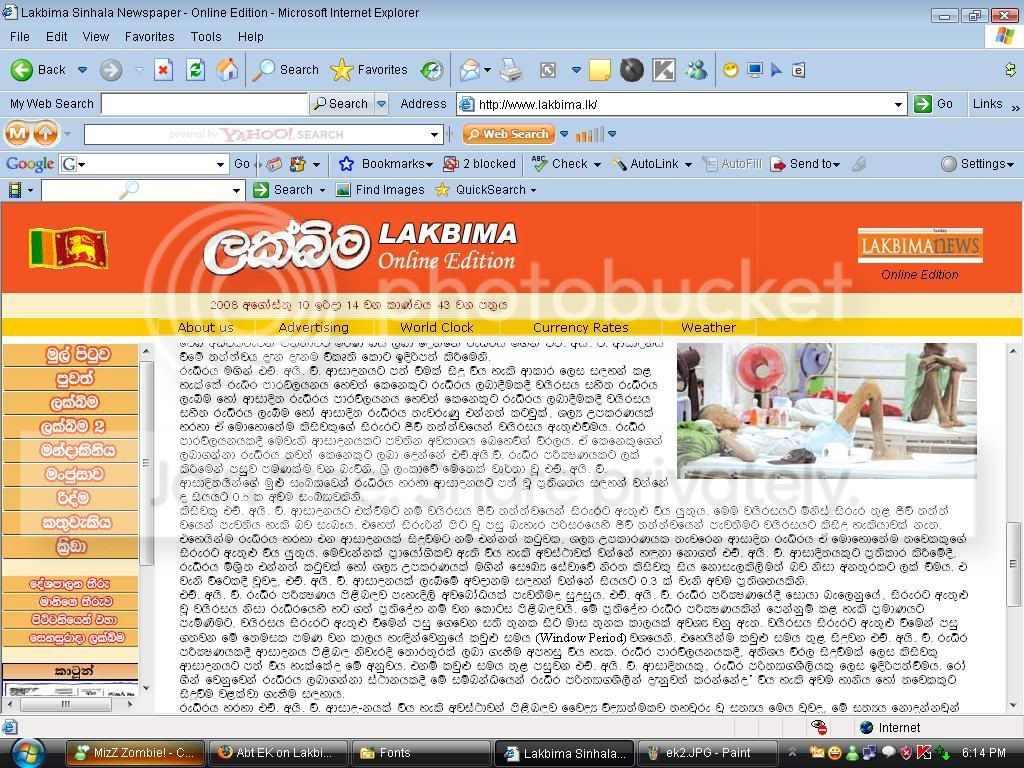The width and height of the screenshot is (1024, 768).
Task: Expand the Bookmarks dropdown menu
Action: point(429,165)
